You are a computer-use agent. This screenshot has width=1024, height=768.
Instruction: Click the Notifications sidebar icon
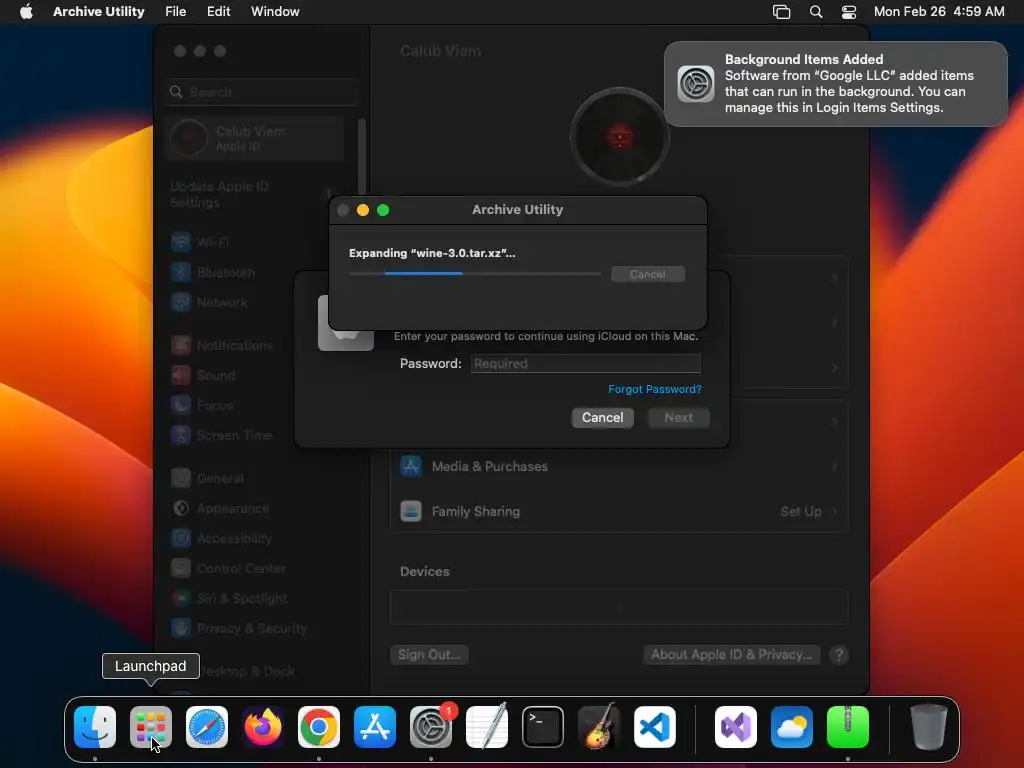(x=181, y=345)
